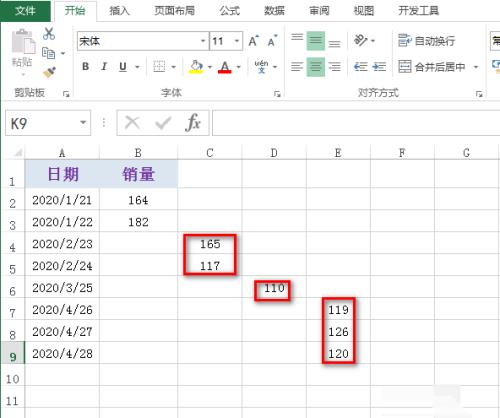Apply red font color A
Image resolution: width=500 pixels, height=418 pixels.
click(x=225, y=67)
